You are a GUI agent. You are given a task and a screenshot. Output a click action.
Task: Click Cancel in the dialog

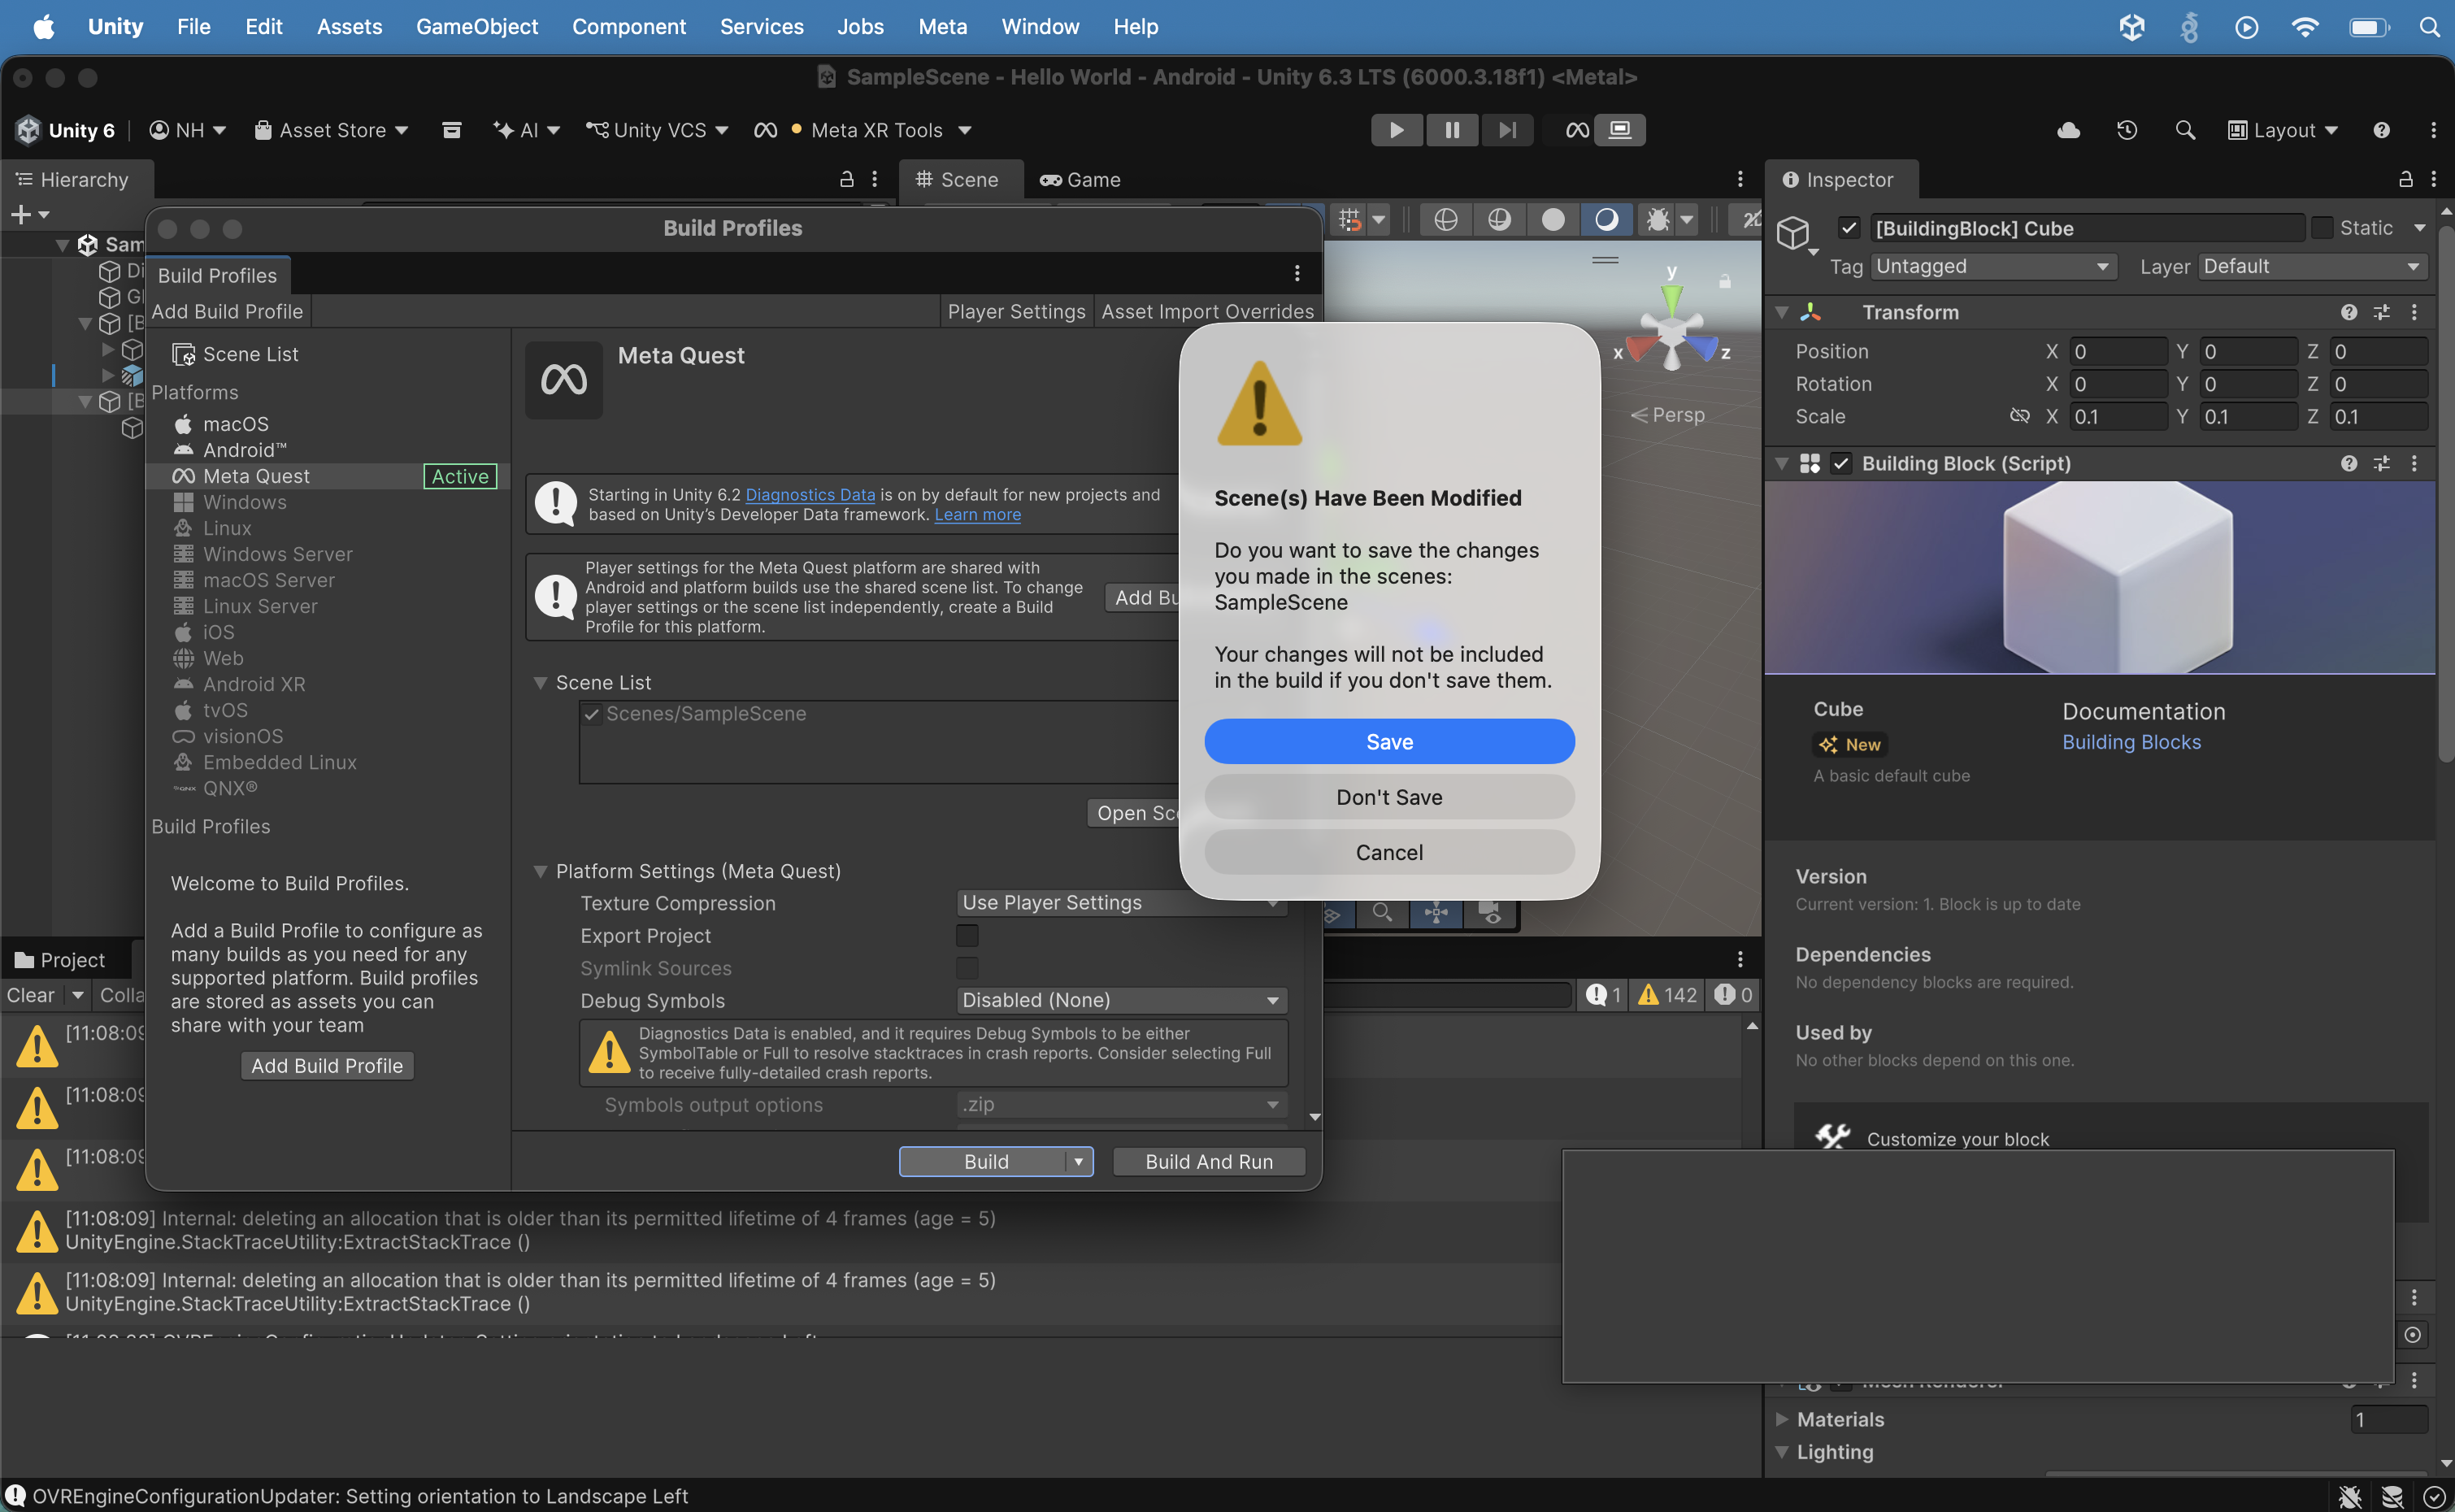1389,852
